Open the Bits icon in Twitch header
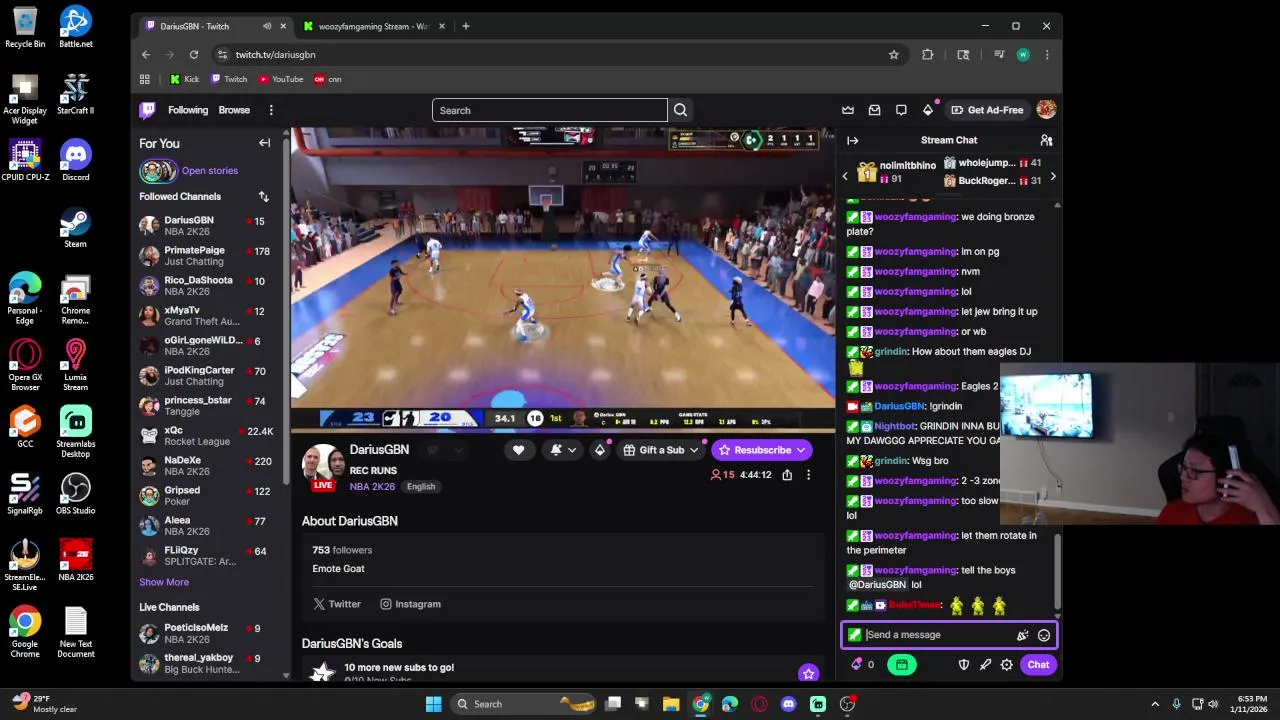 (928, 110)
